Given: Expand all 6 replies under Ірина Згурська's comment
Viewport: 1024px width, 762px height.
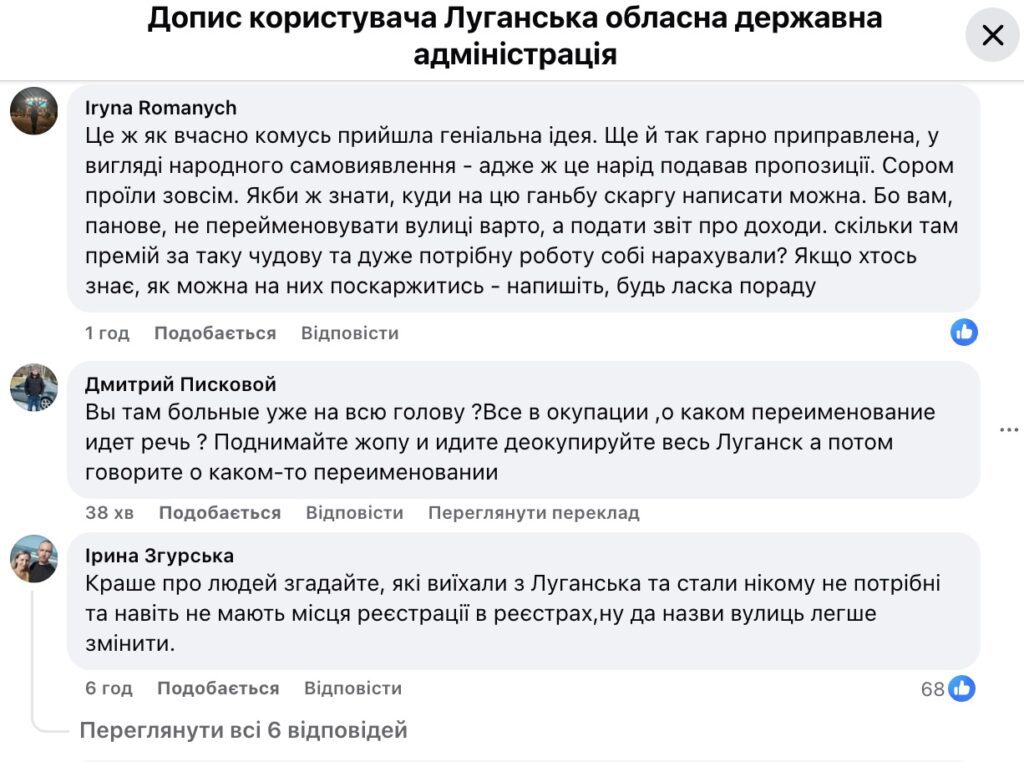Looking at the screenshot, I should pos(243,730).
